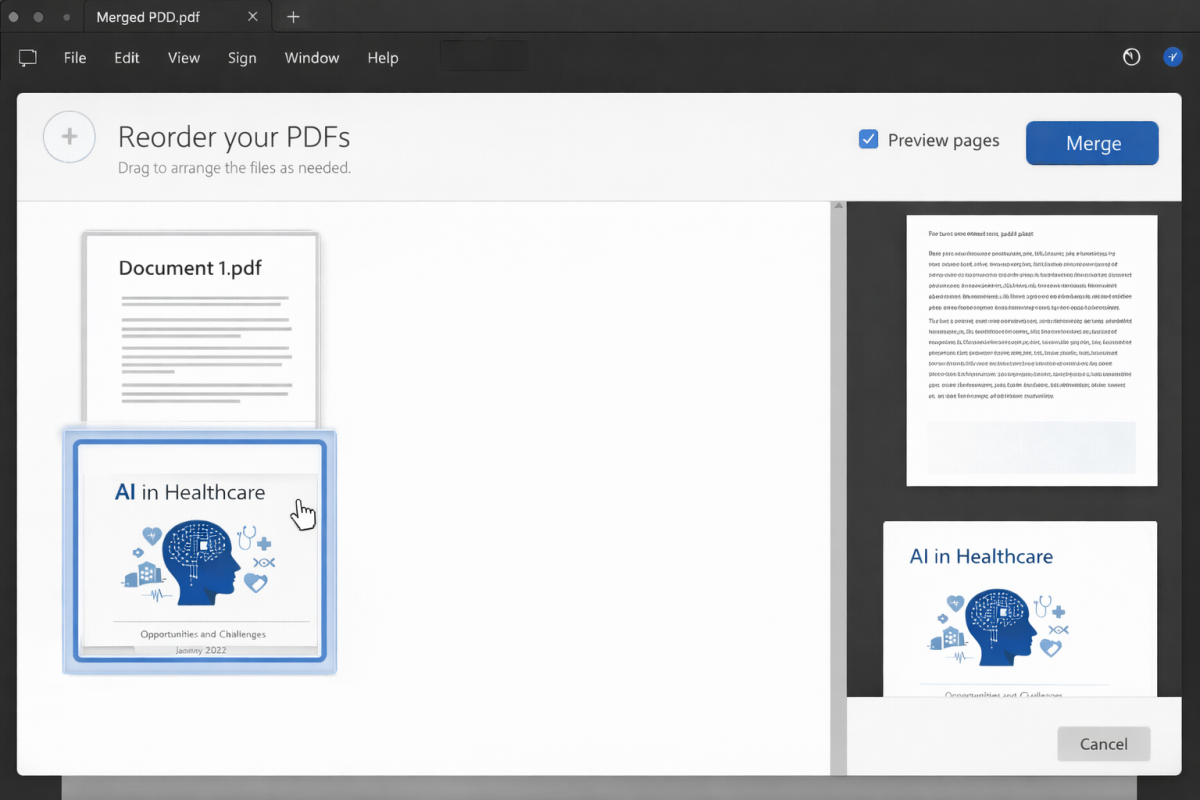Select the Document 1.pdf thumbnail
This screenshot has height=800, width=1200.
tap(201, 328)
